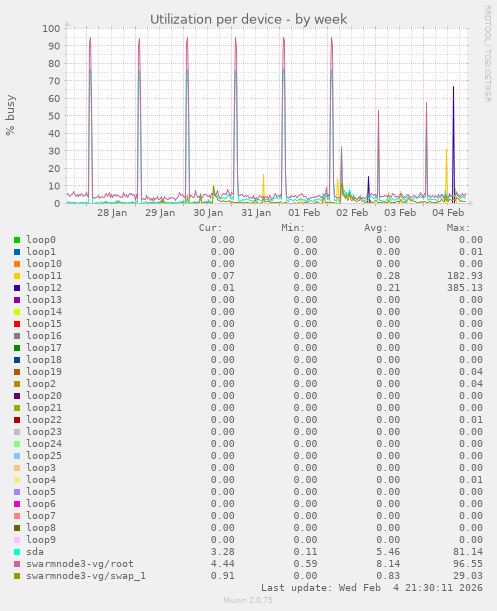Screen dimensions: 497x611
Task: Click the loop21 legend label
Action: click(44, 408)
